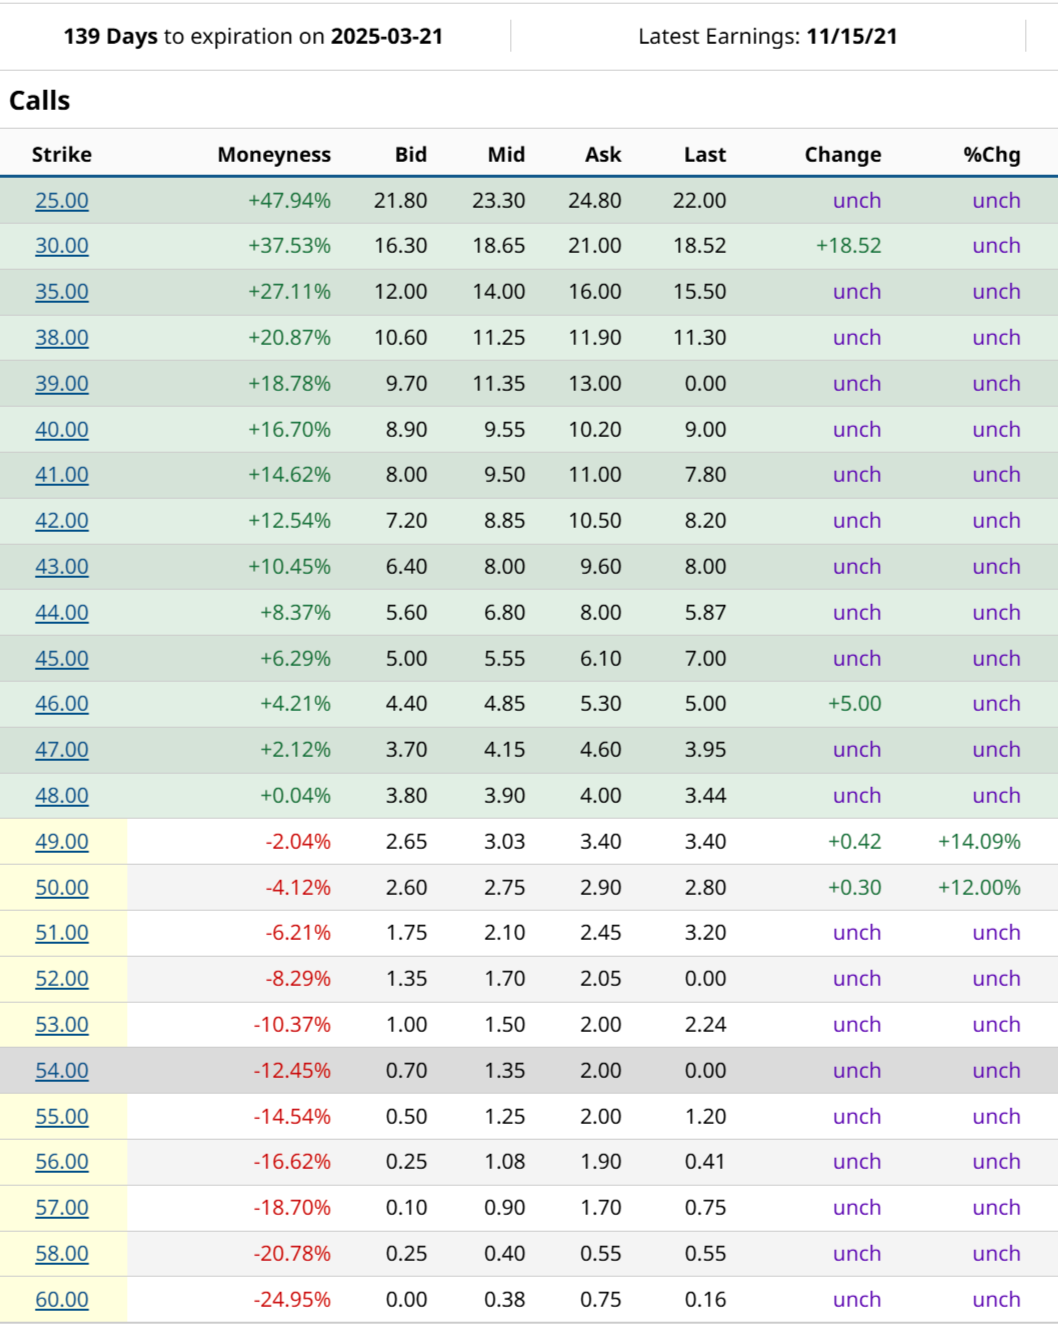Click the +47.94% moneyness value
1058x1338 pixels.
(x=289, y=200)
